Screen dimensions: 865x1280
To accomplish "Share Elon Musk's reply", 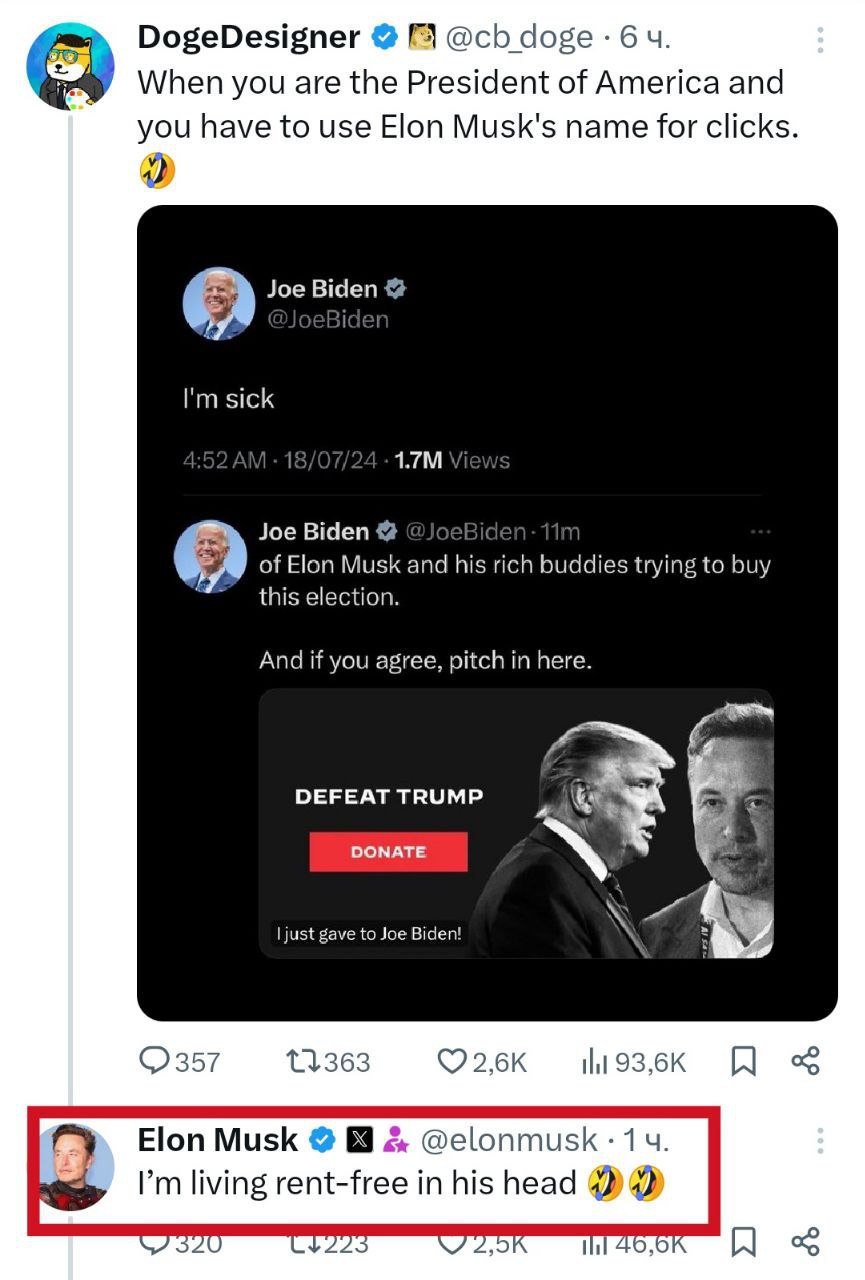I will click(x=805, y=1242).
